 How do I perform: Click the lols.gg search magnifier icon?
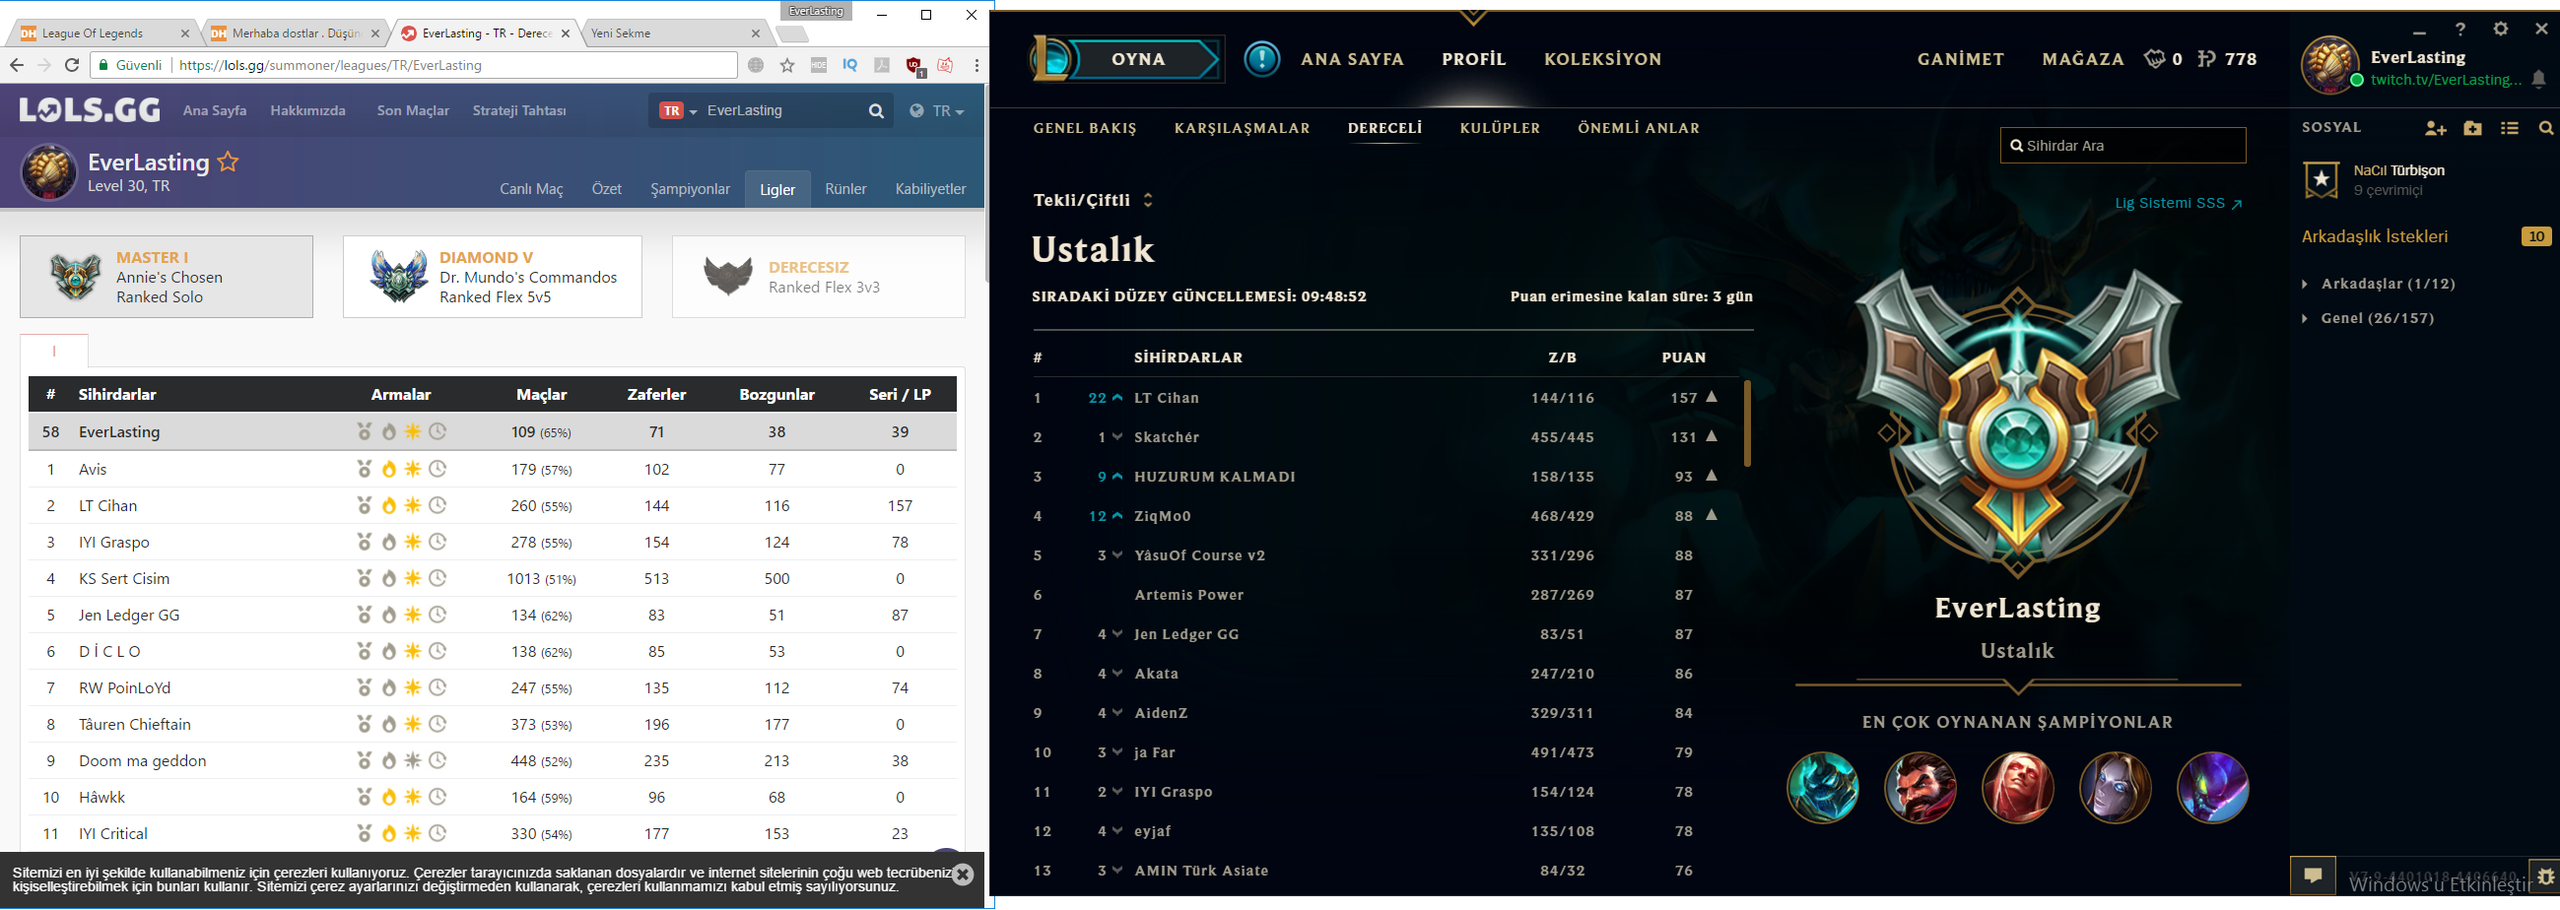(x=876, y=111)
